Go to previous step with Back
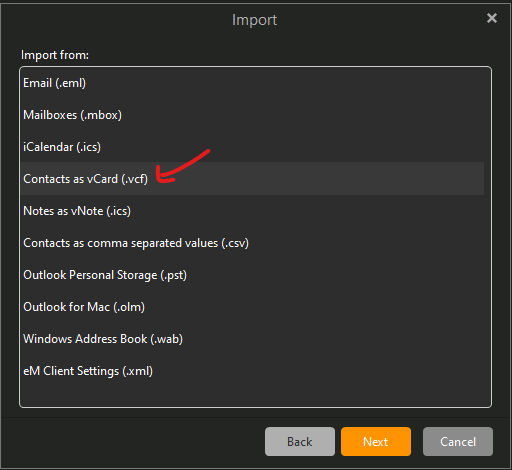Screen dimensions: 512x470 300,442
